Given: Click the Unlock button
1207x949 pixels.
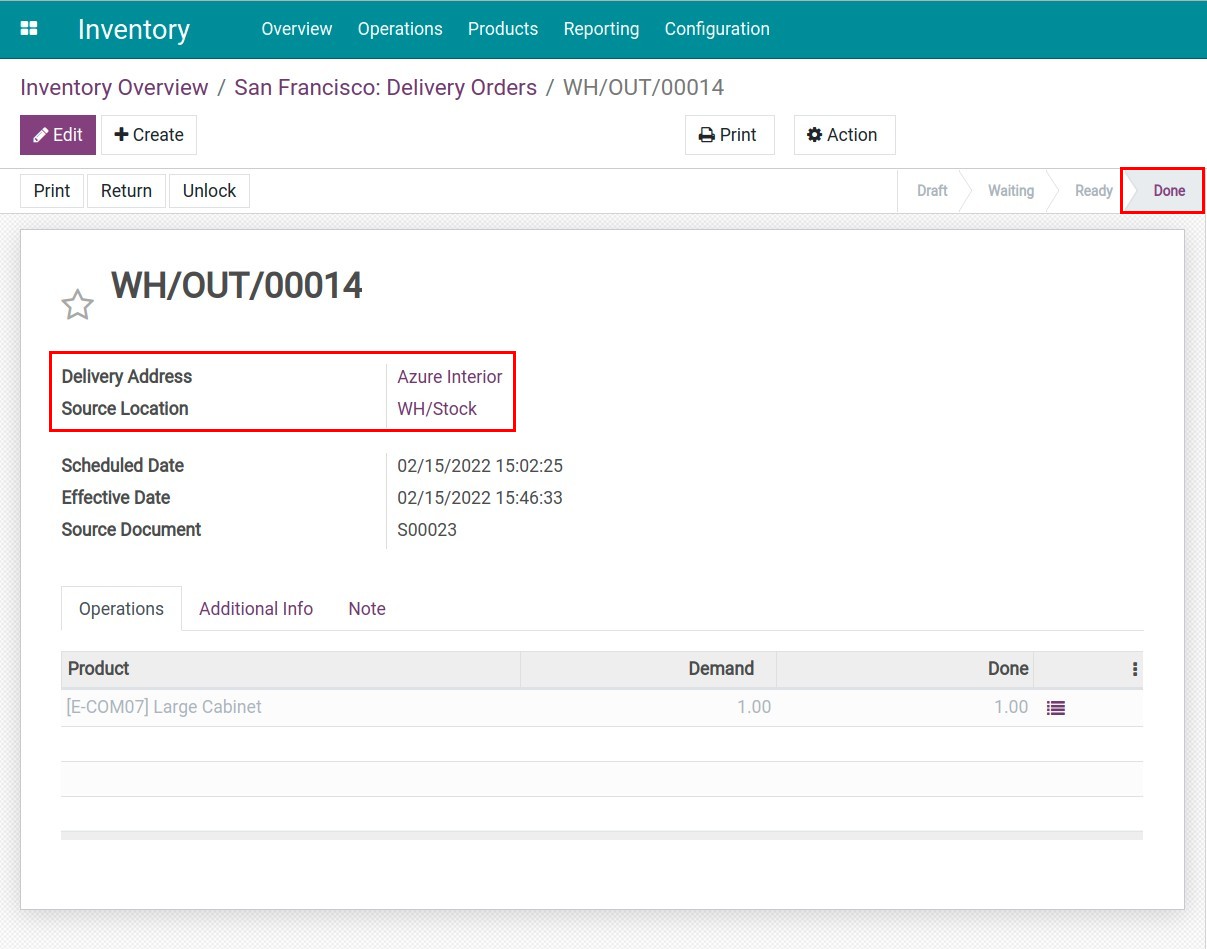Looking at the screenshot, I should tap(209, 191).
